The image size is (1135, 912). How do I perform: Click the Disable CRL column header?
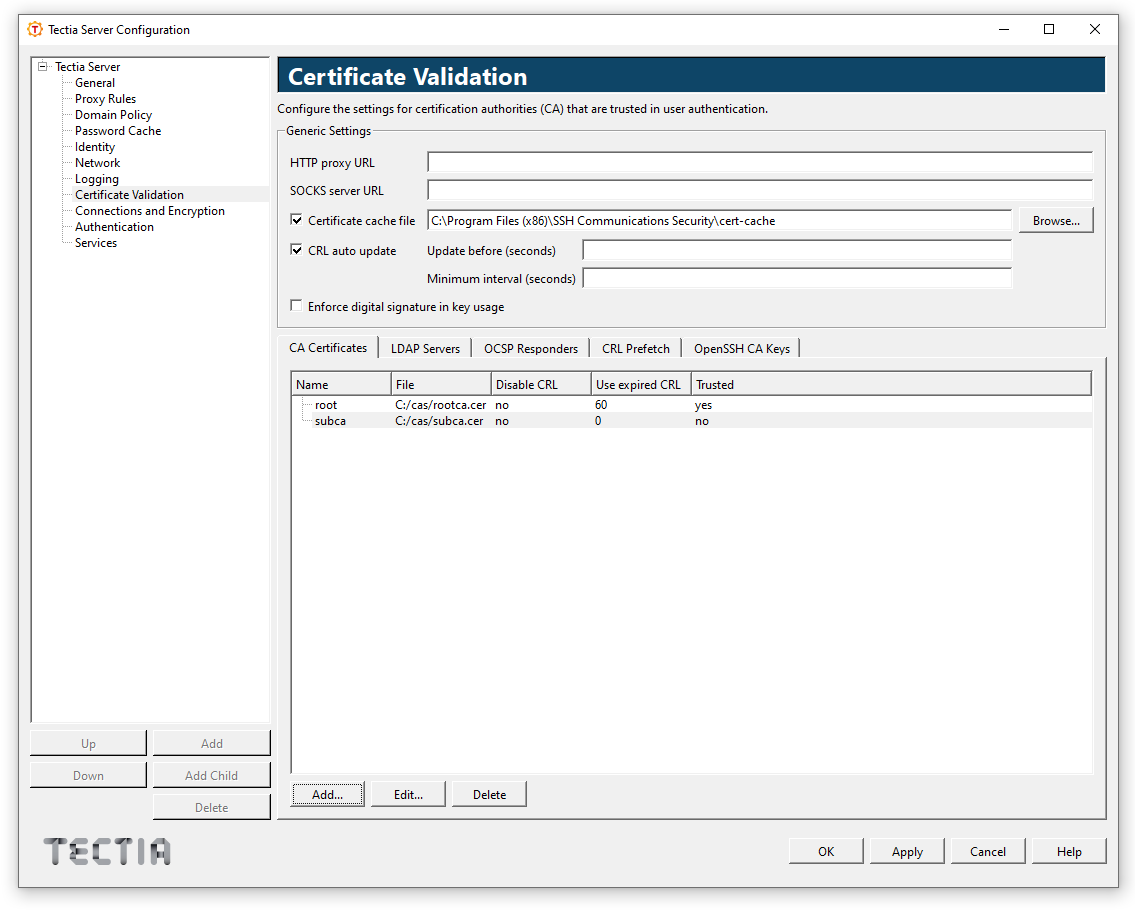coord(541,384)
